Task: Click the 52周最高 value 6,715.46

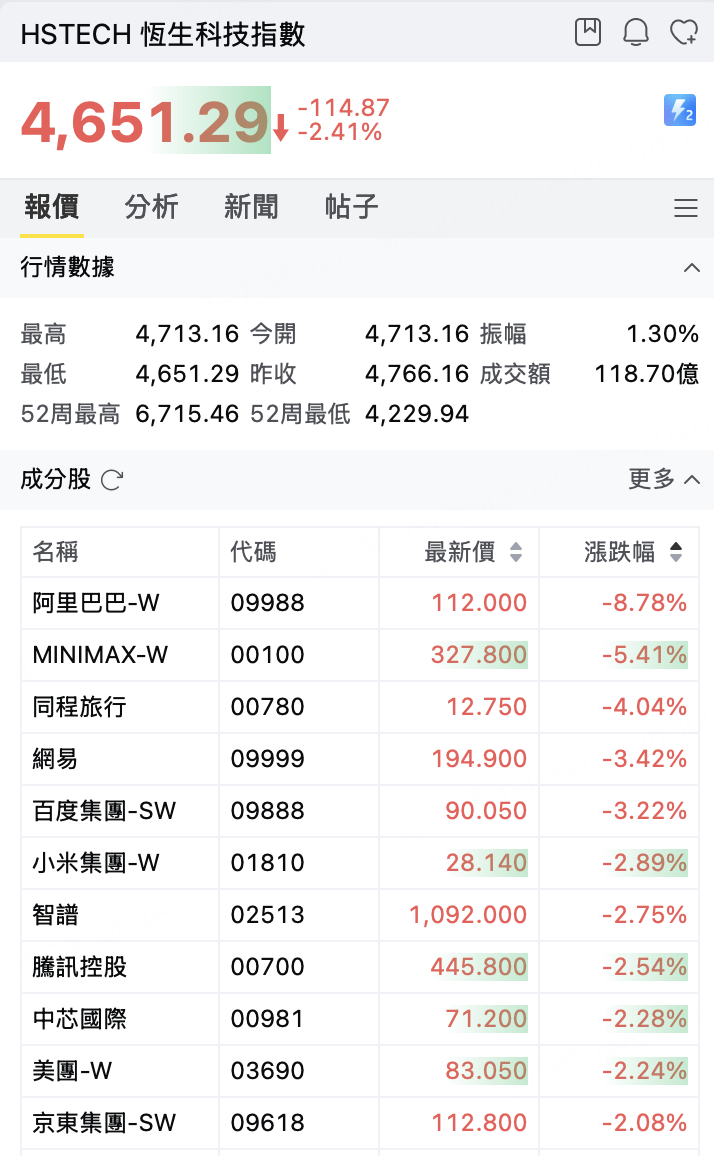Action: (x=187, y=414)
